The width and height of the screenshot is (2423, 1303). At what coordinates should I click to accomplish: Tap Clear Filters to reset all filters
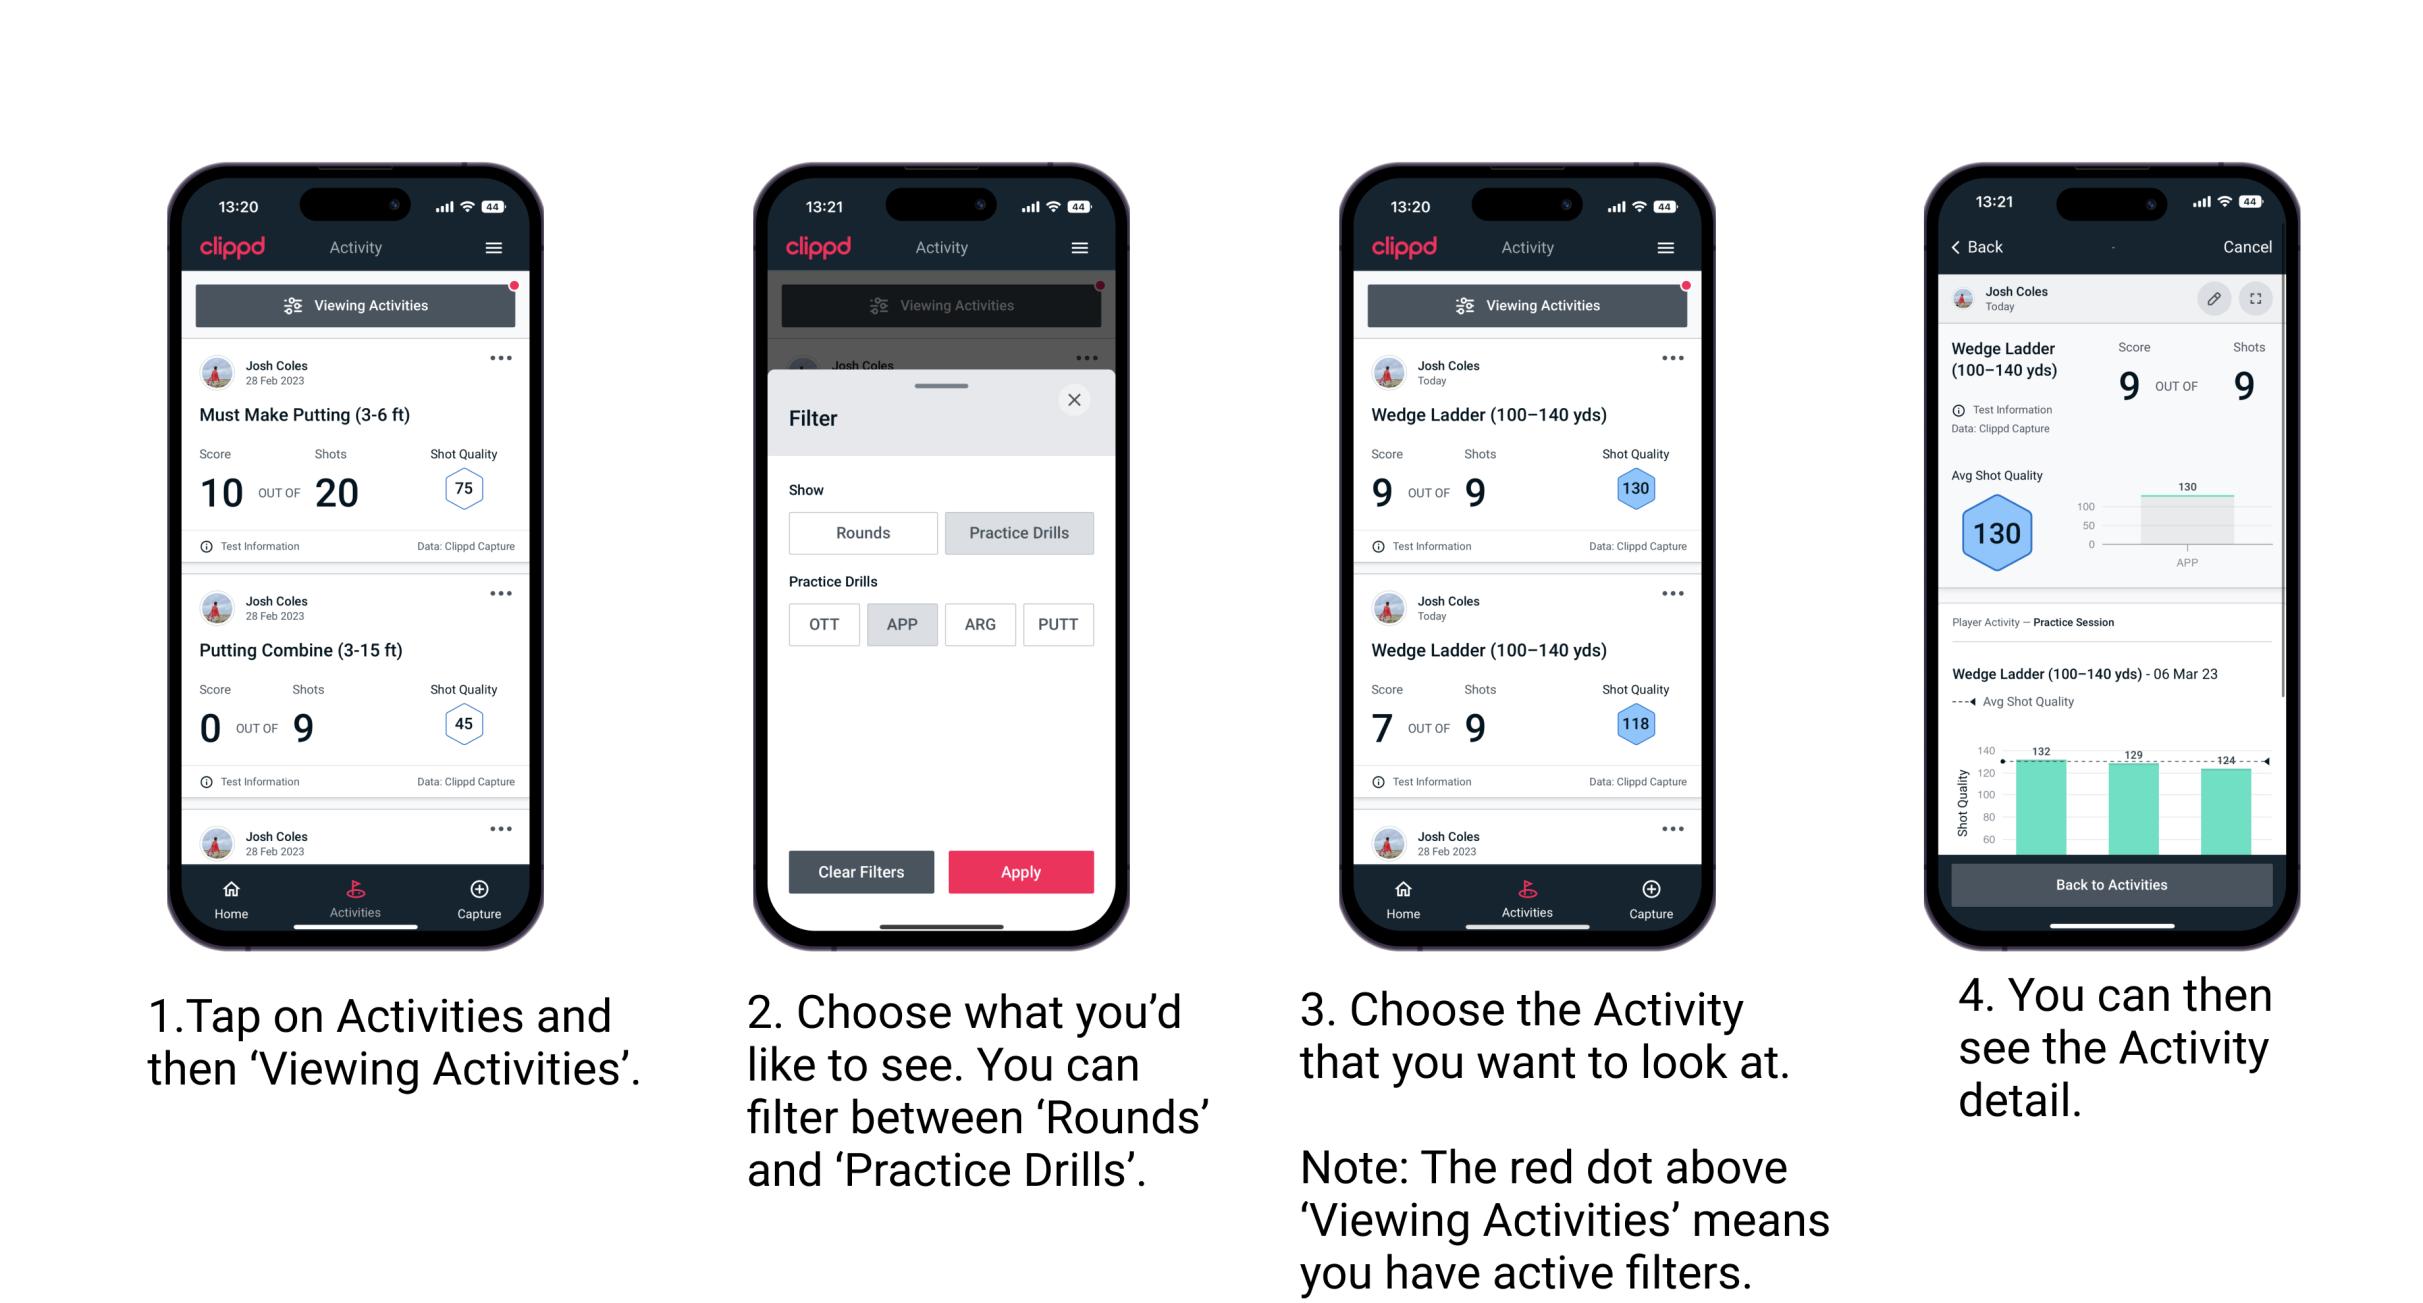pyautogui.click(x=862, y=871)
